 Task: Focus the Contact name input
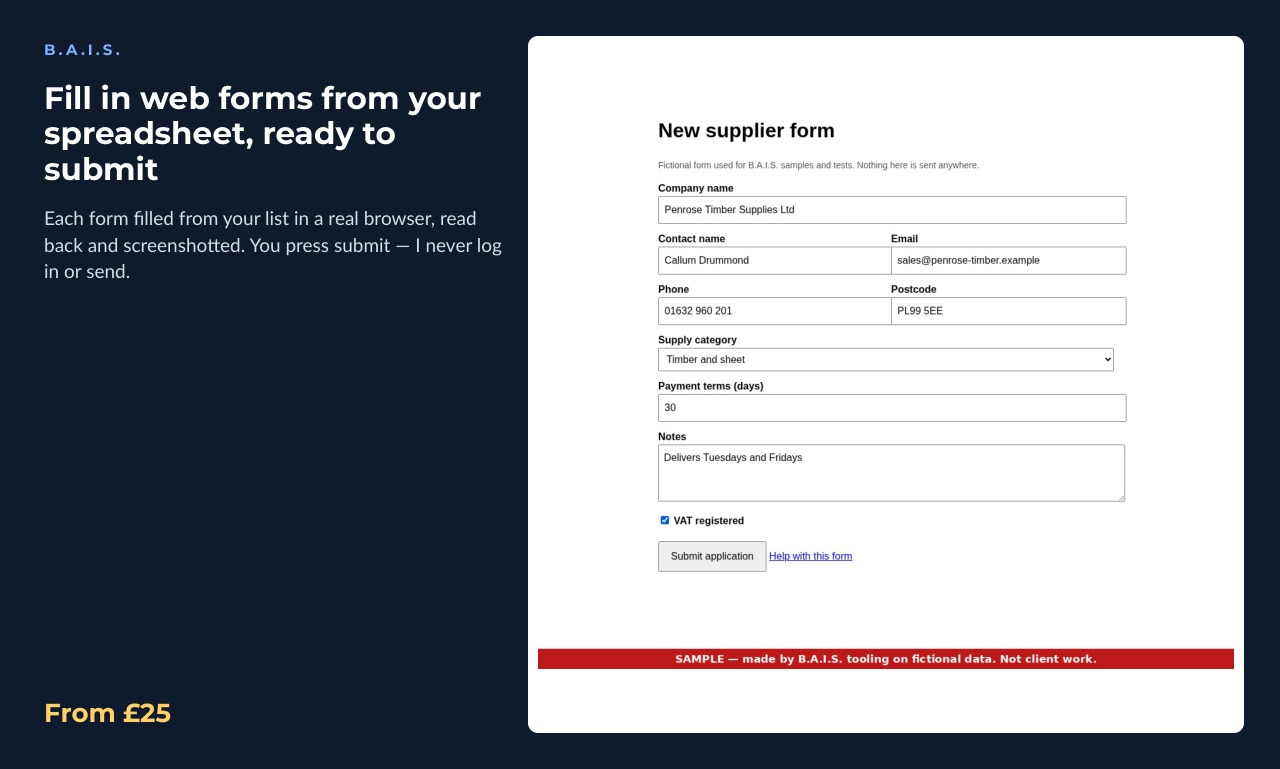(774, 260)
